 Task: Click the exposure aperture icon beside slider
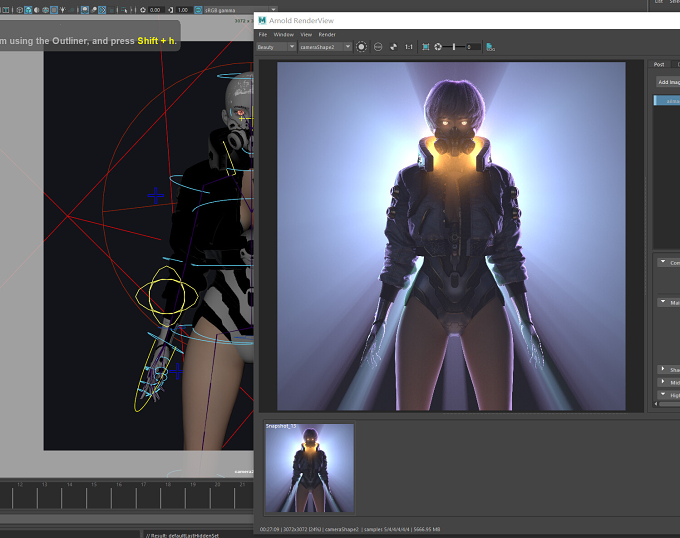coord(438,47)
